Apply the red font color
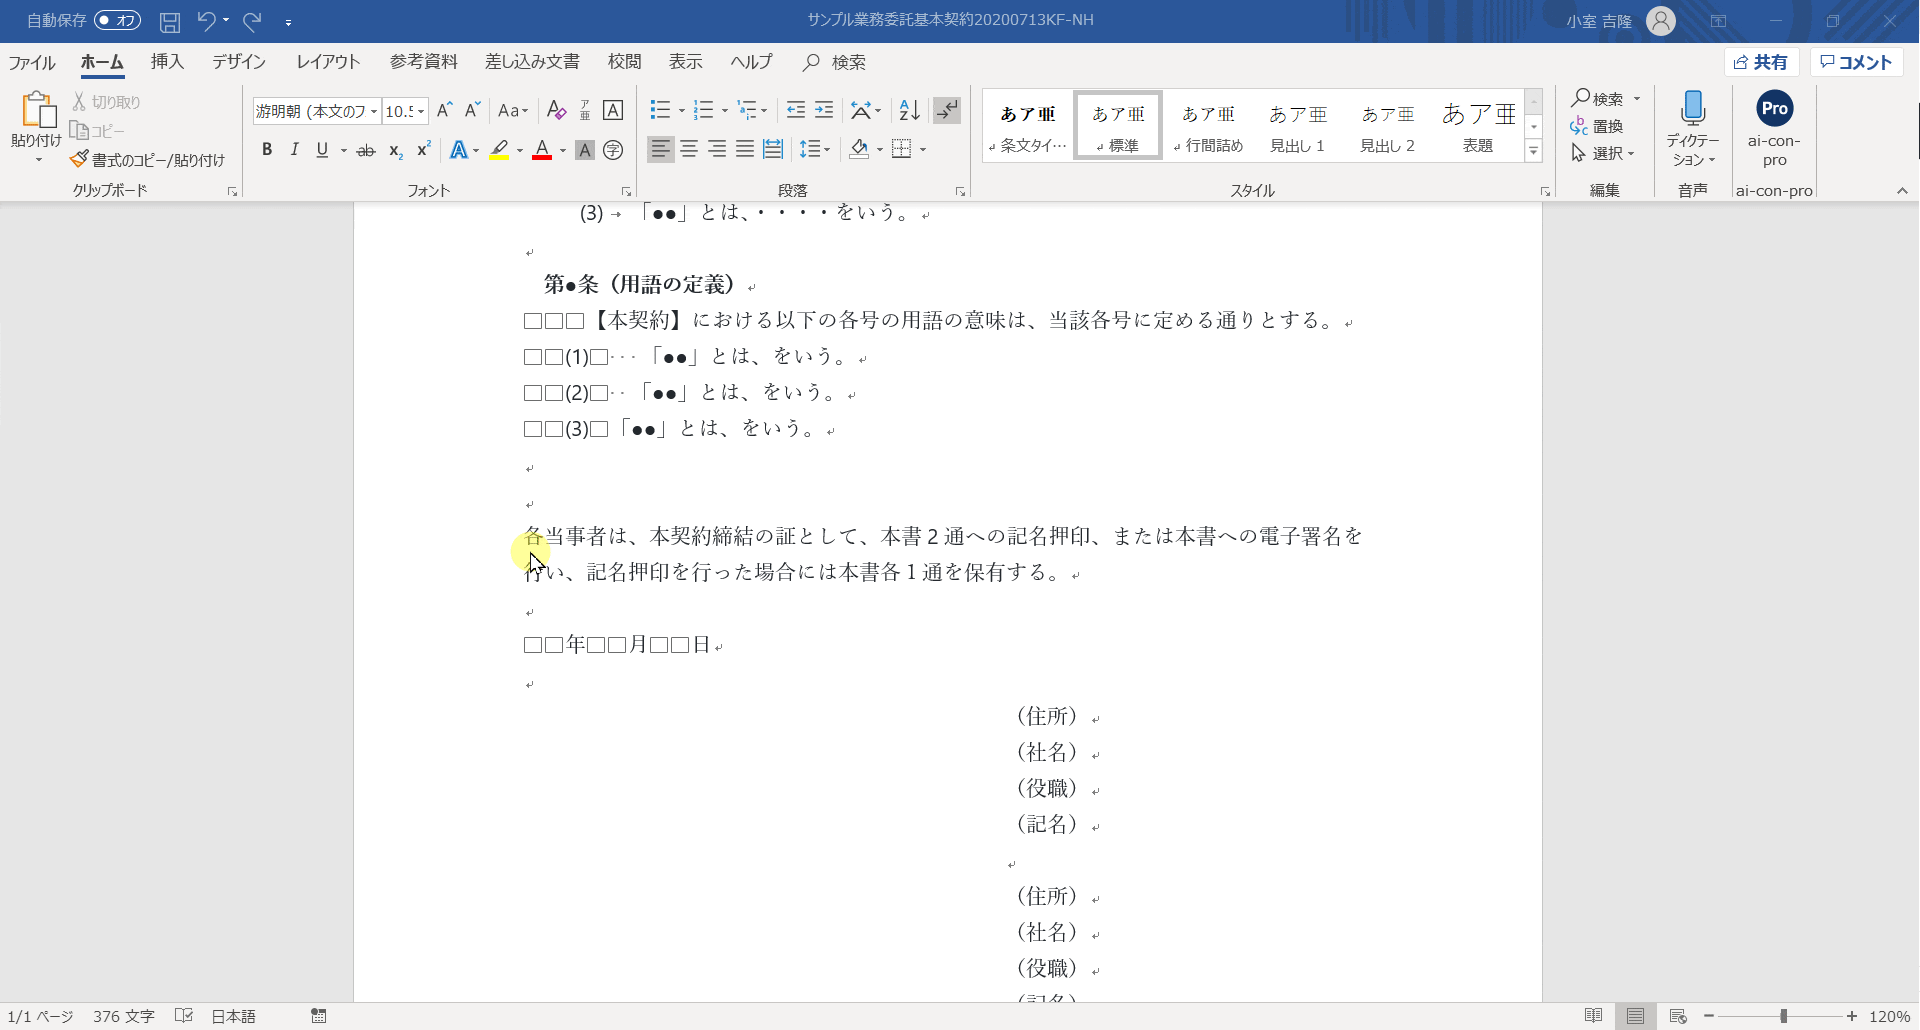The width and height of the screenshot is (1920, 1030). (542, 150)
